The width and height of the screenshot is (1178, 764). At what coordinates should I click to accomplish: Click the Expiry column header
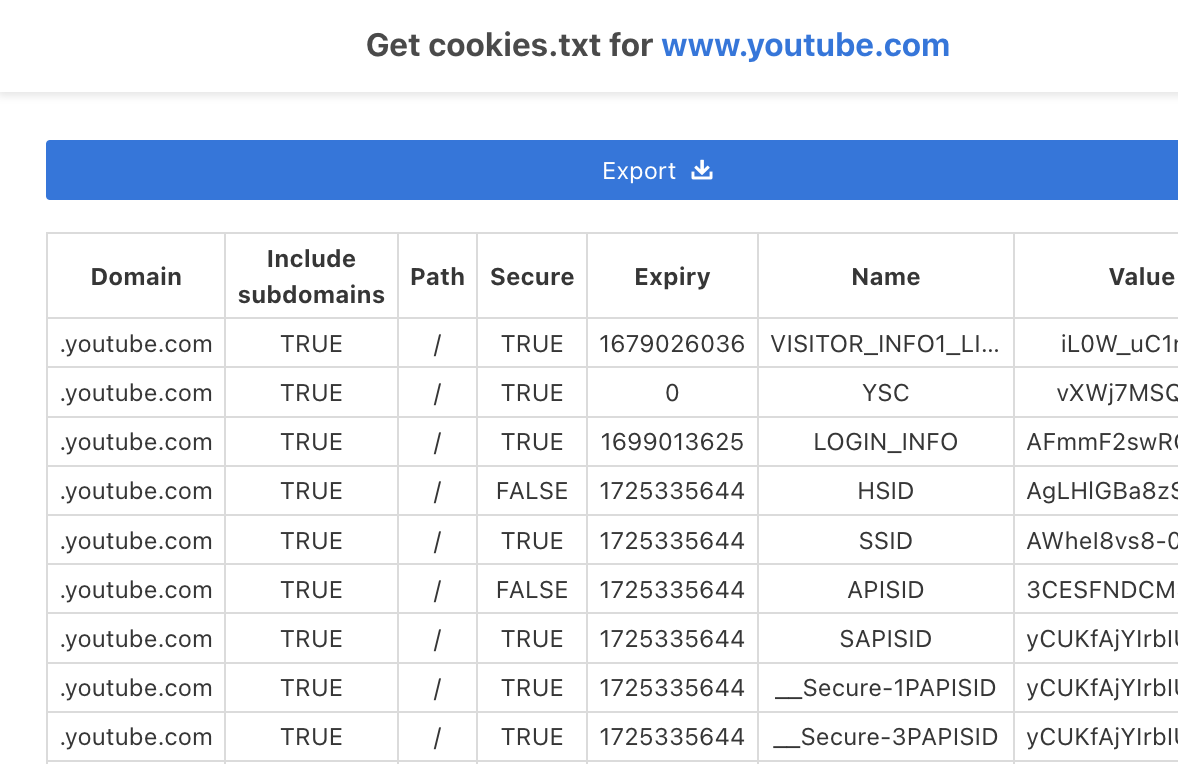coord(672,276)
